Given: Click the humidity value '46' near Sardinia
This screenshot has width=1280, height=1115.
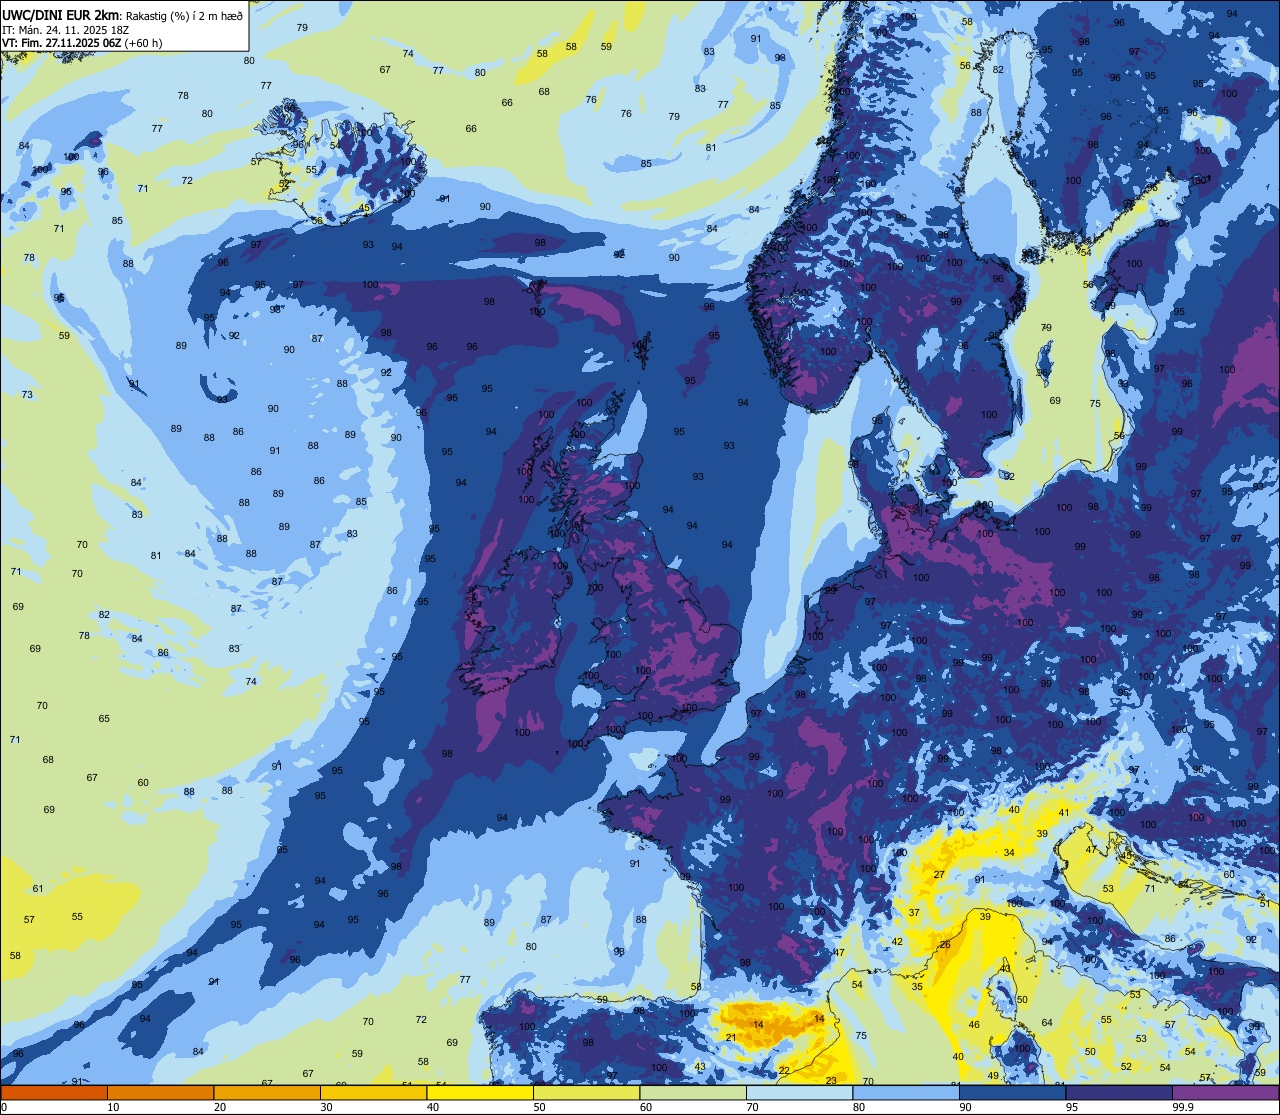Looking at the screenshot, I should point(974,1025).
